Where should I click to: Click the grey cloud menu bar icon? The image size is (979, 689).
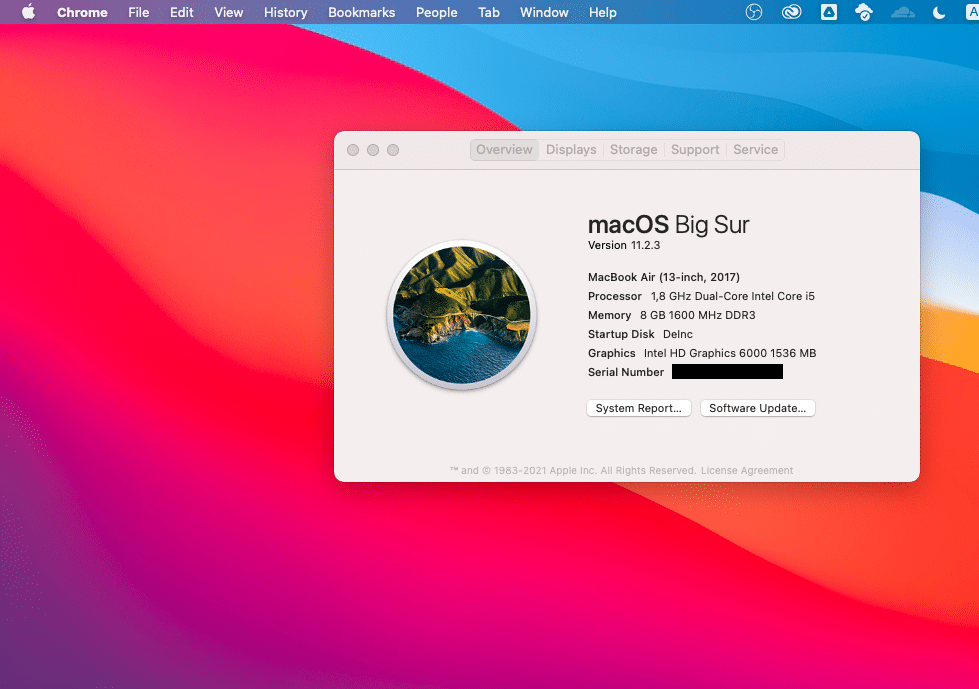click(902, 12)
